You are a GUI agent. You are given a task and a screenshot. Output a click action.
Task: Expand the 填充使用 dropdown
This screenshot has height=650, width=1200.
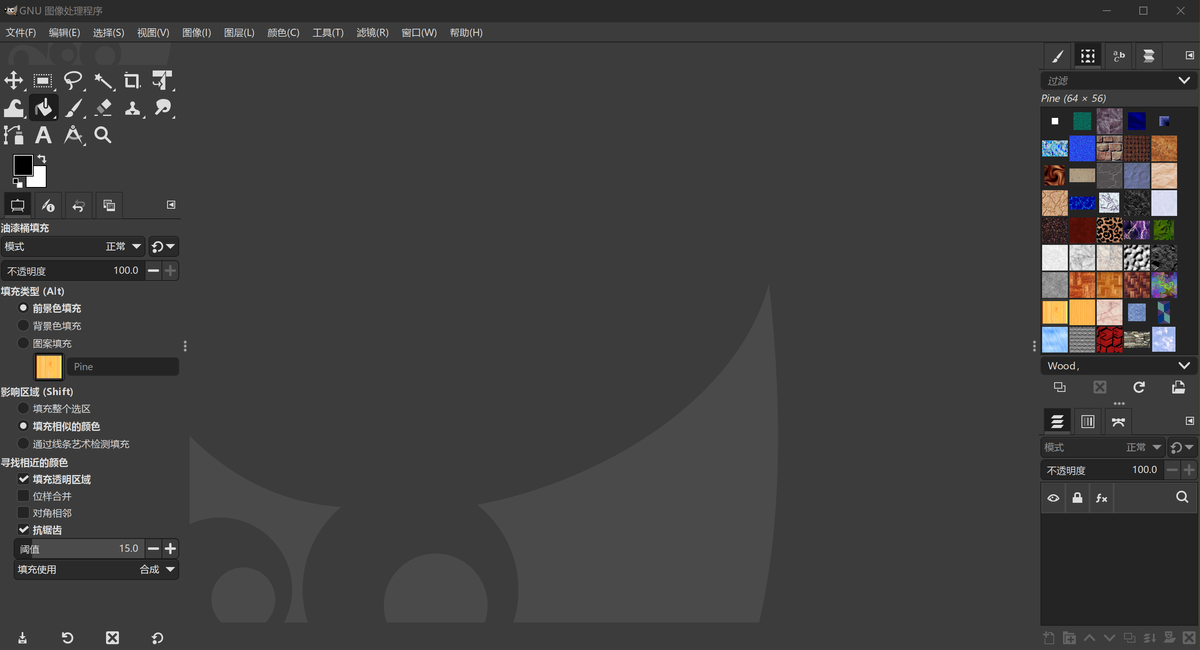(x=97, y=570)
